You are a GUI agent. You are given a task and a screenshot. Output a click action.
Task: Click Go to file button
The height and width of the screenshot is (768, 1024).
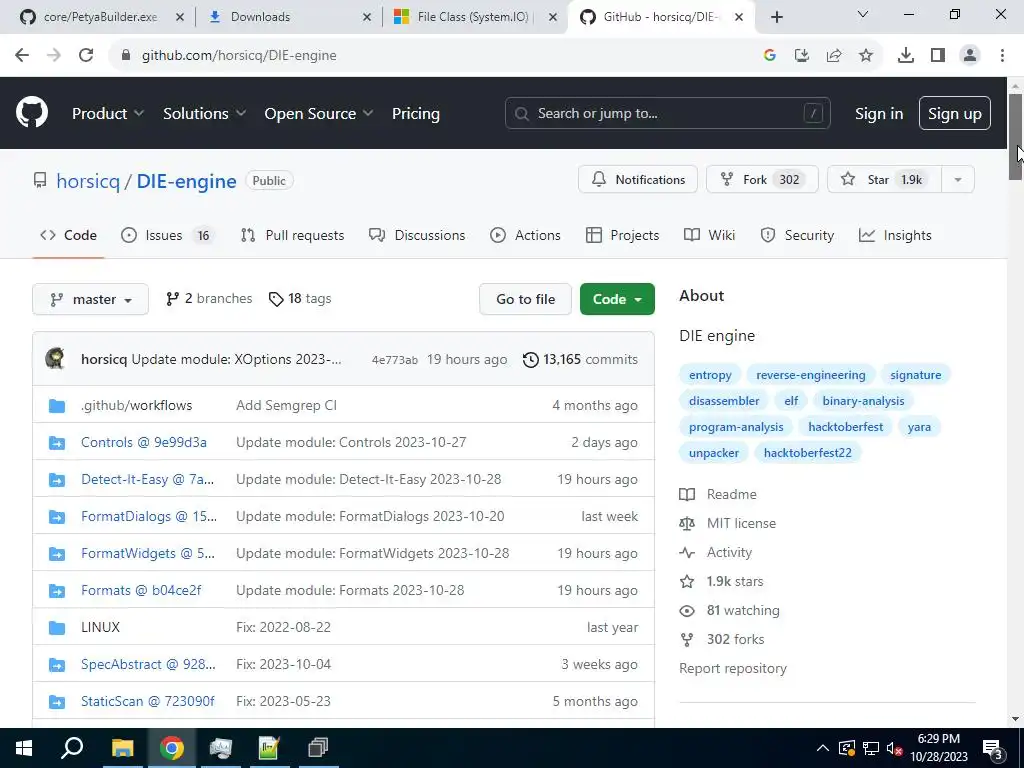click(x=525, y=299)
